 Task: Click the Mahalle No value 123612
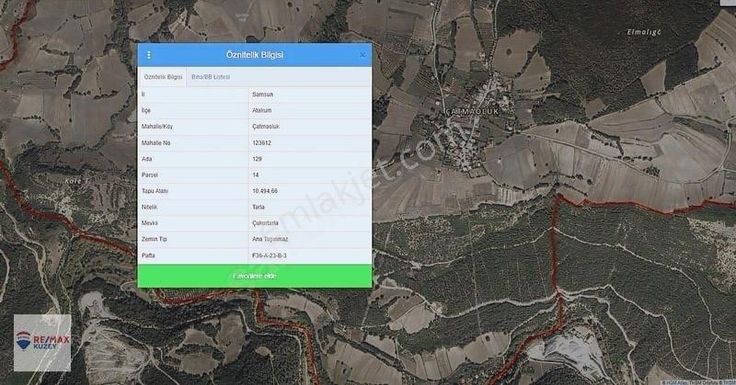tap(261, 143)
